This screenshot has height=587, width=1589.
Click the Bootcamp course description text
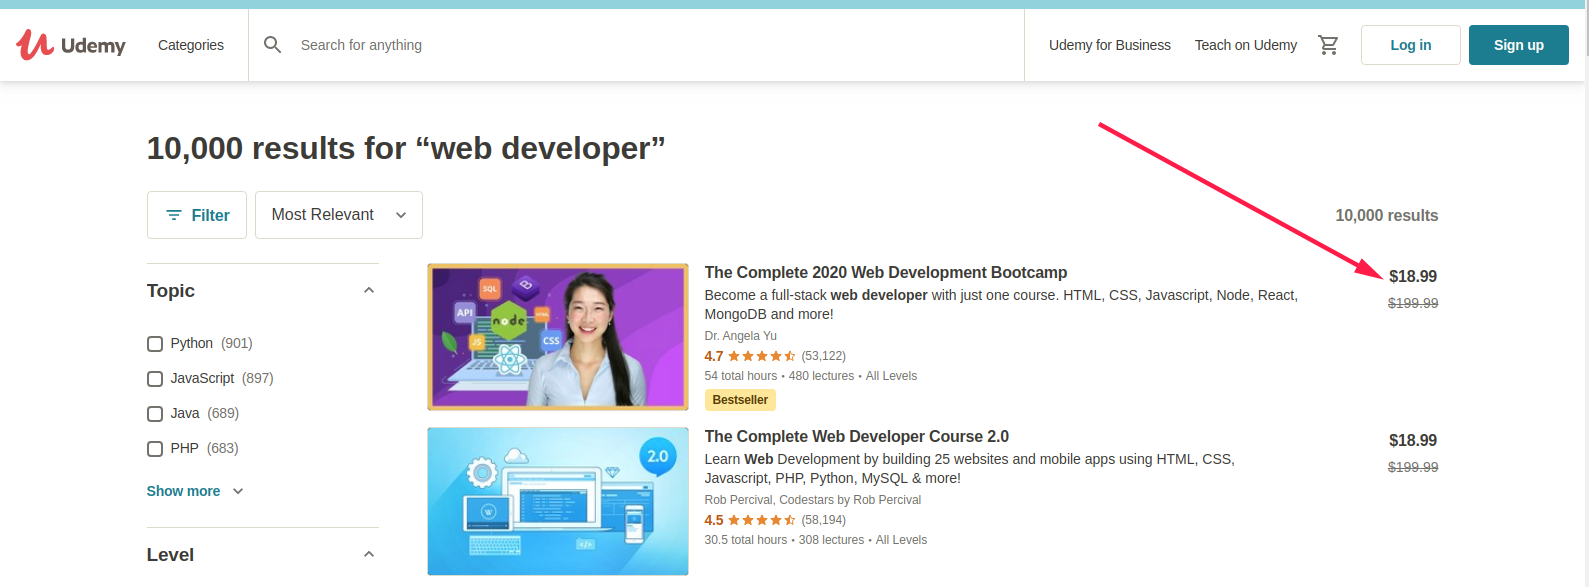pyautogui.click(x=1001, y=305)
